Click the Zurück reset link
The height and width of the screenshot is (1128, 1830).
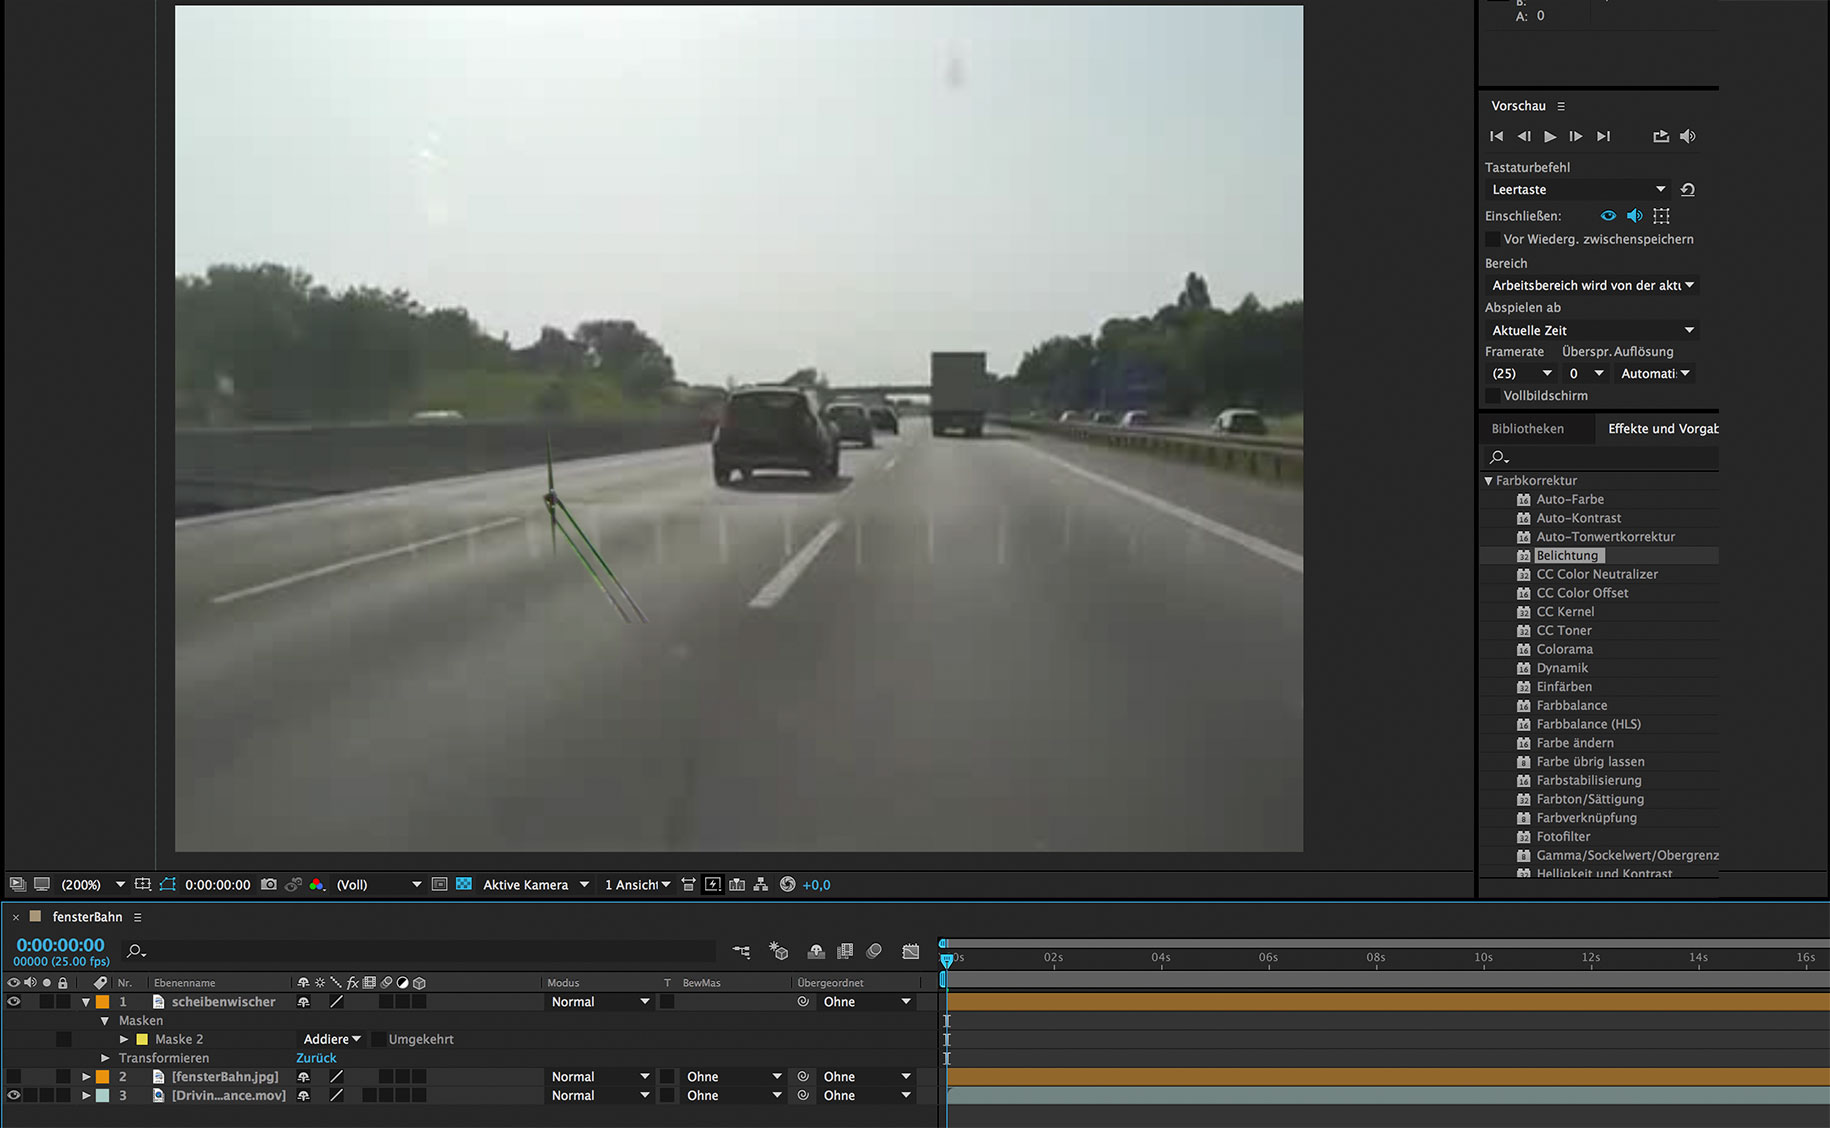point(316,1058)
